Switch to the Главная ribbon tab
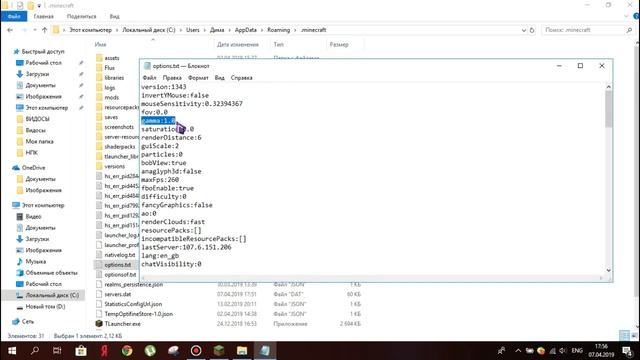This screenshot has height=360, width=640. (x=43, y=16)
